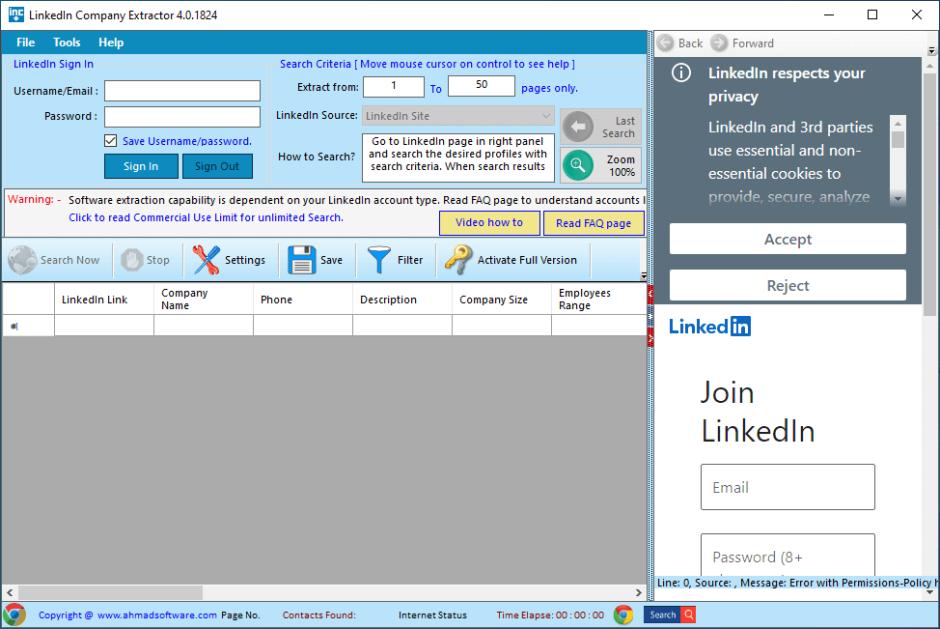
Task: Click the Video how to button
Action: [x=489, y=222]
